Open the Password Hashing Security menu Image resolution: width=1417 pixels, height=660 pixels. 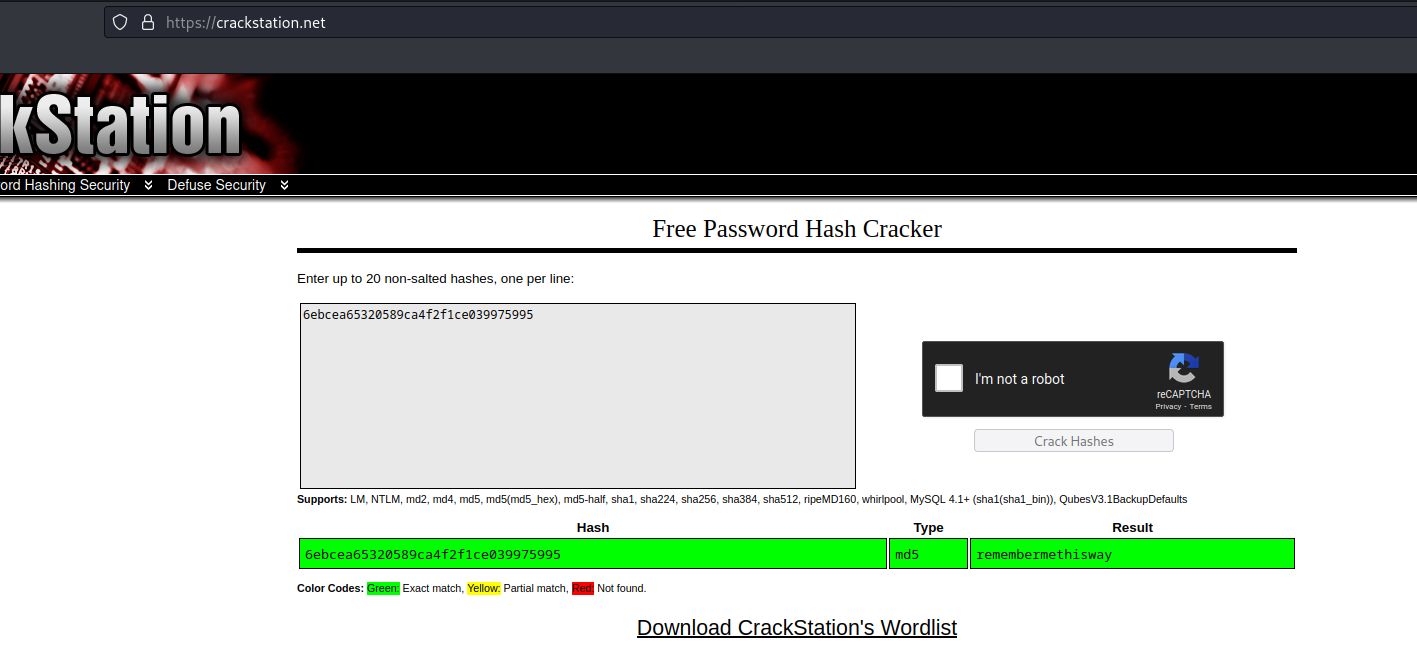pos(65,185)
